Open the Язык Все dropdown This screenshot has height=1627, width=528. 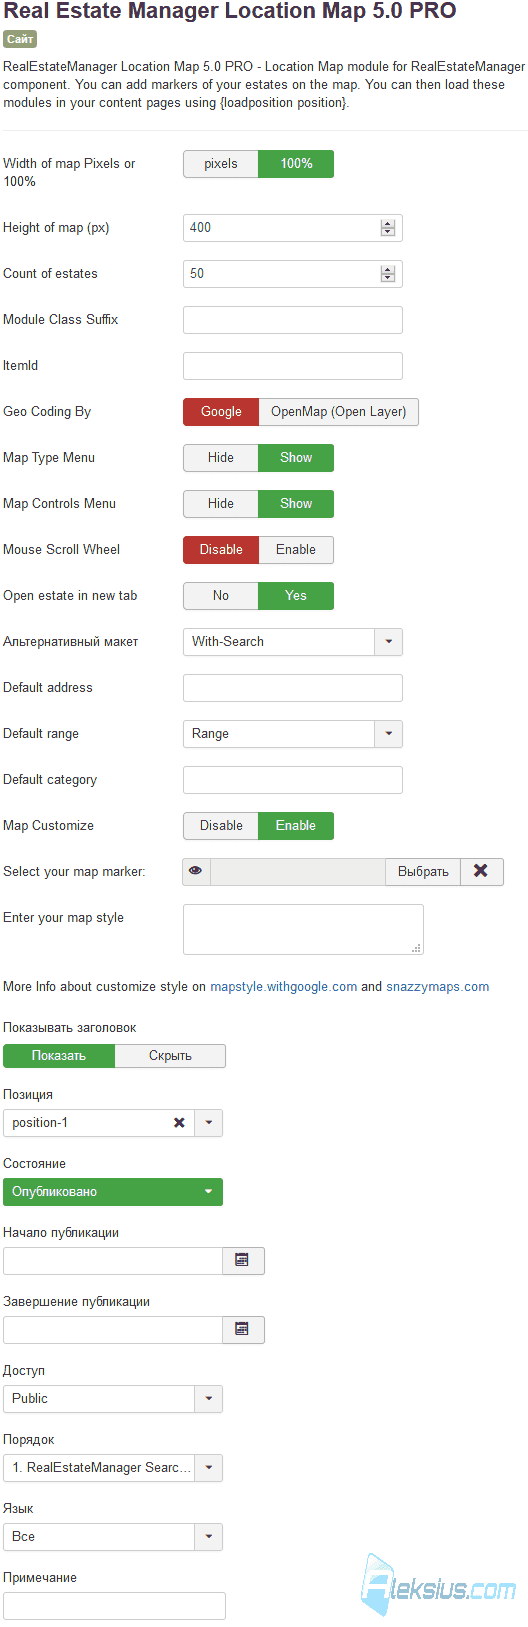coord(113,1537)
